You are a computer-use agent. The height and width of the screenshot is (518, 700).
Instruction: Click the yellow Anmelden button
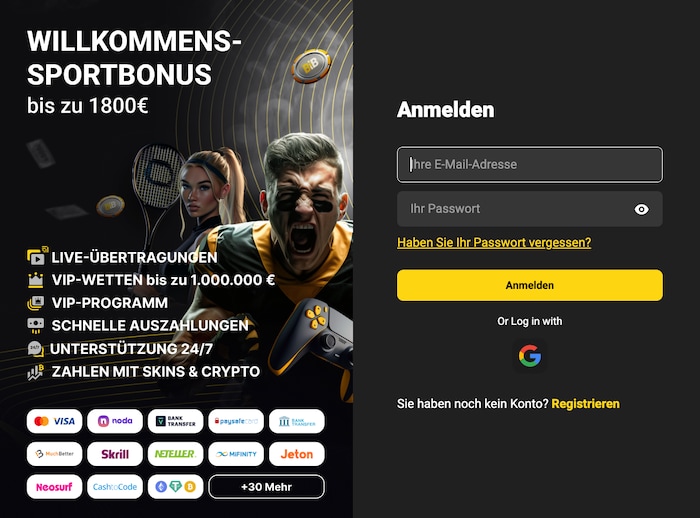tap(530, 285)
